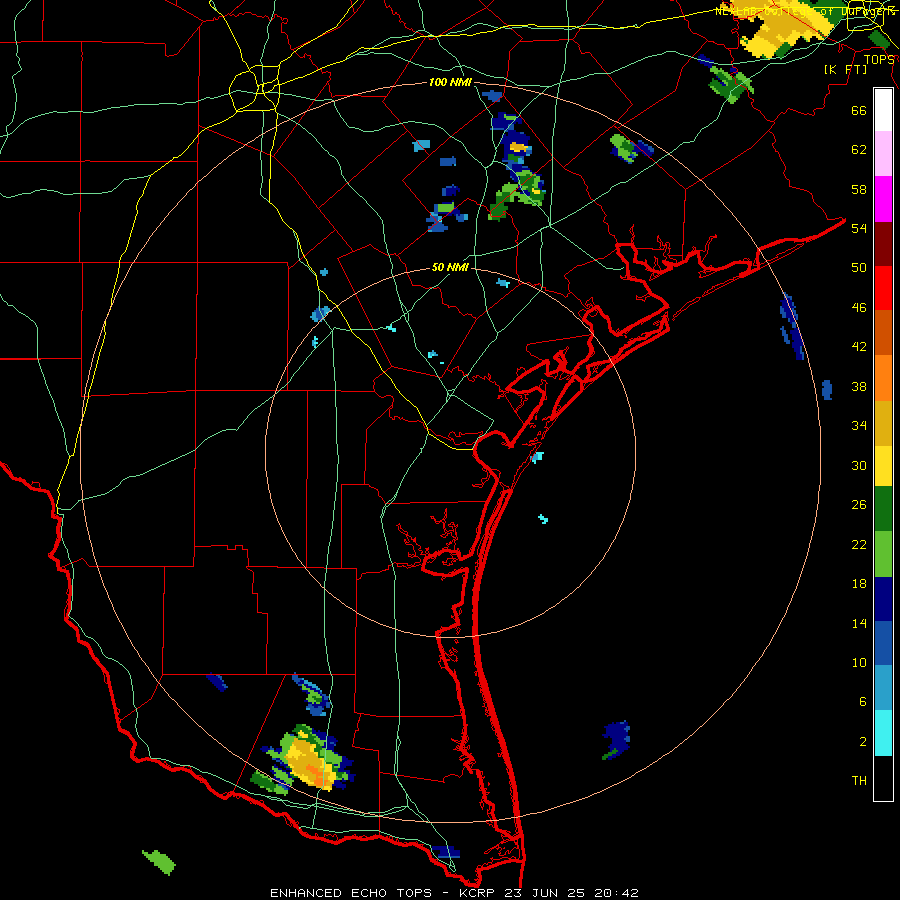The height and width of the screenshot is (900, 900).
Task: Select the "54" legend label
Action: point(859,228)
